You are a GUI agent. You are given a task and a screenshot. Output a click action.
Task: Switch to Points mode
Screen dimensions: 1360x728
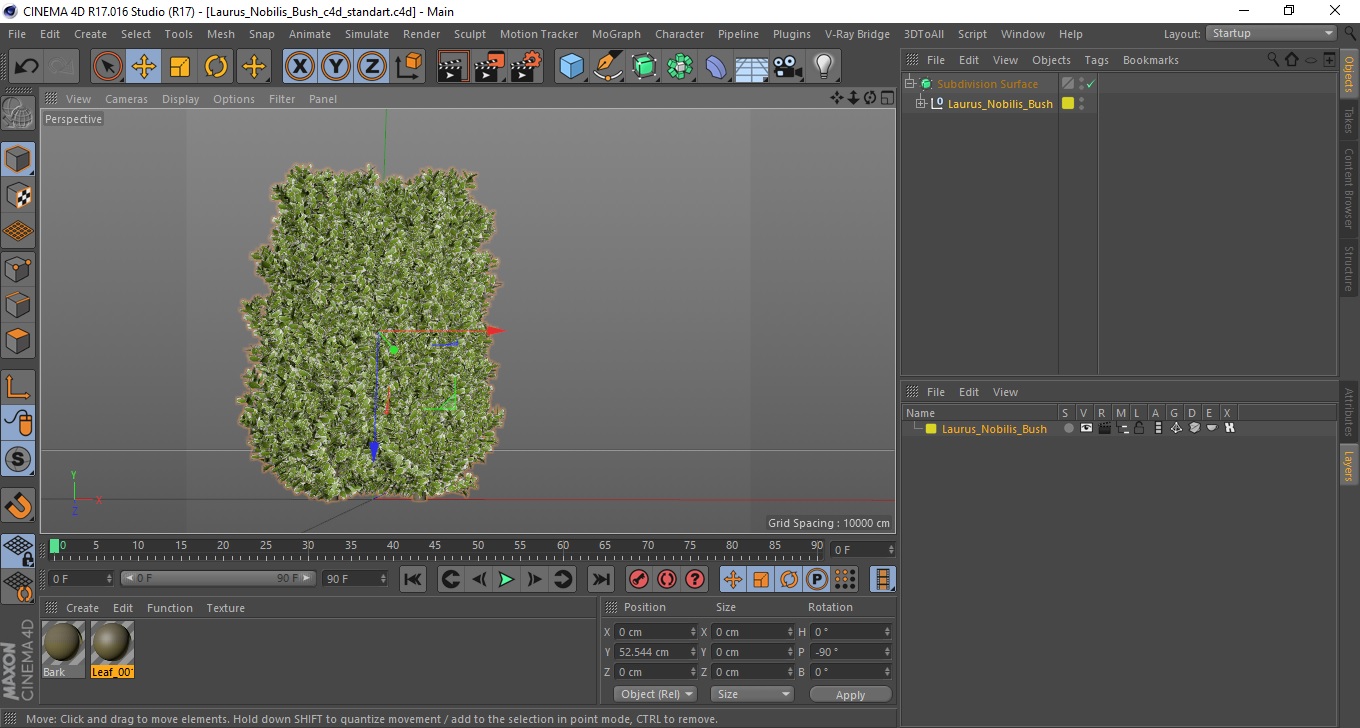point(18,268)
